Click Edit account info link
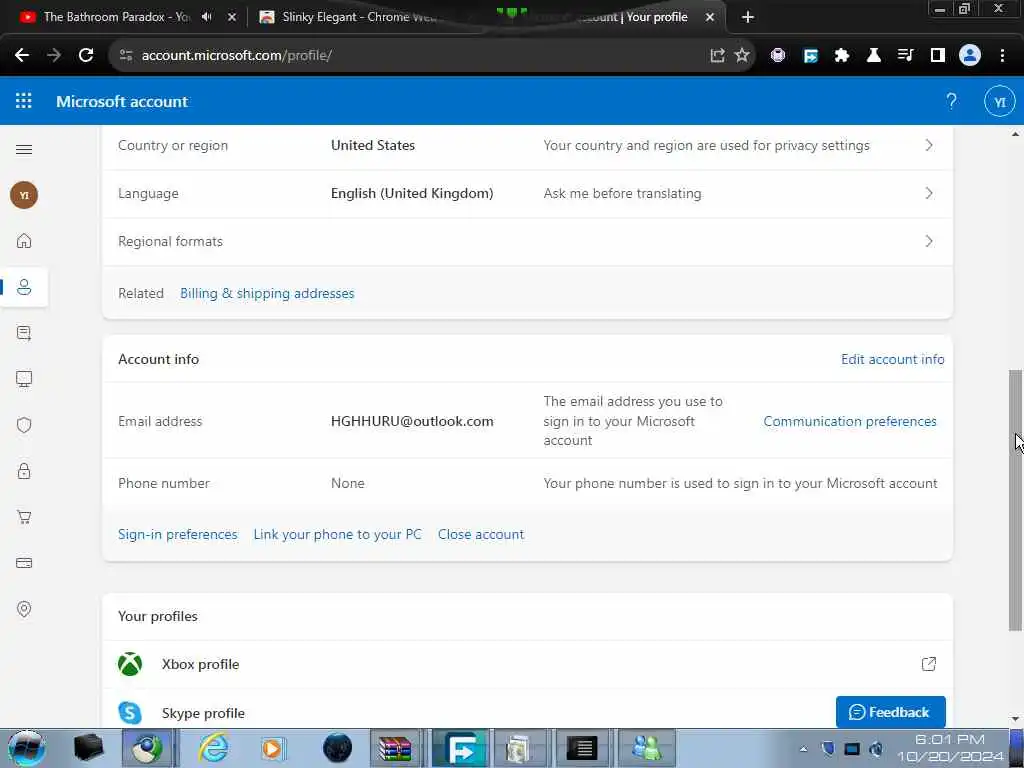The height and width of the screenshot is (768, 1024). (x=892, y=359)
